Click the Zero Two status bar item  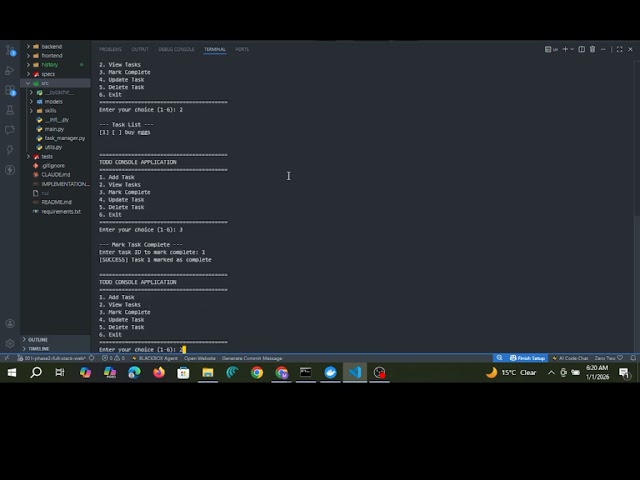point(609,358)
